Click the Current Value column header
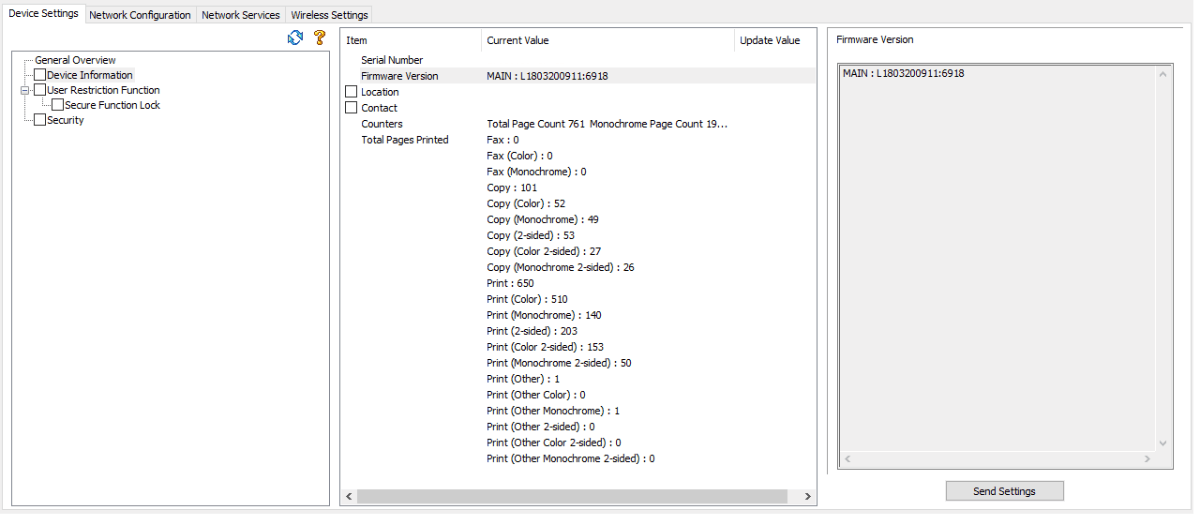This screenshot has width=1194, height=514. click(x=608, y=40)
